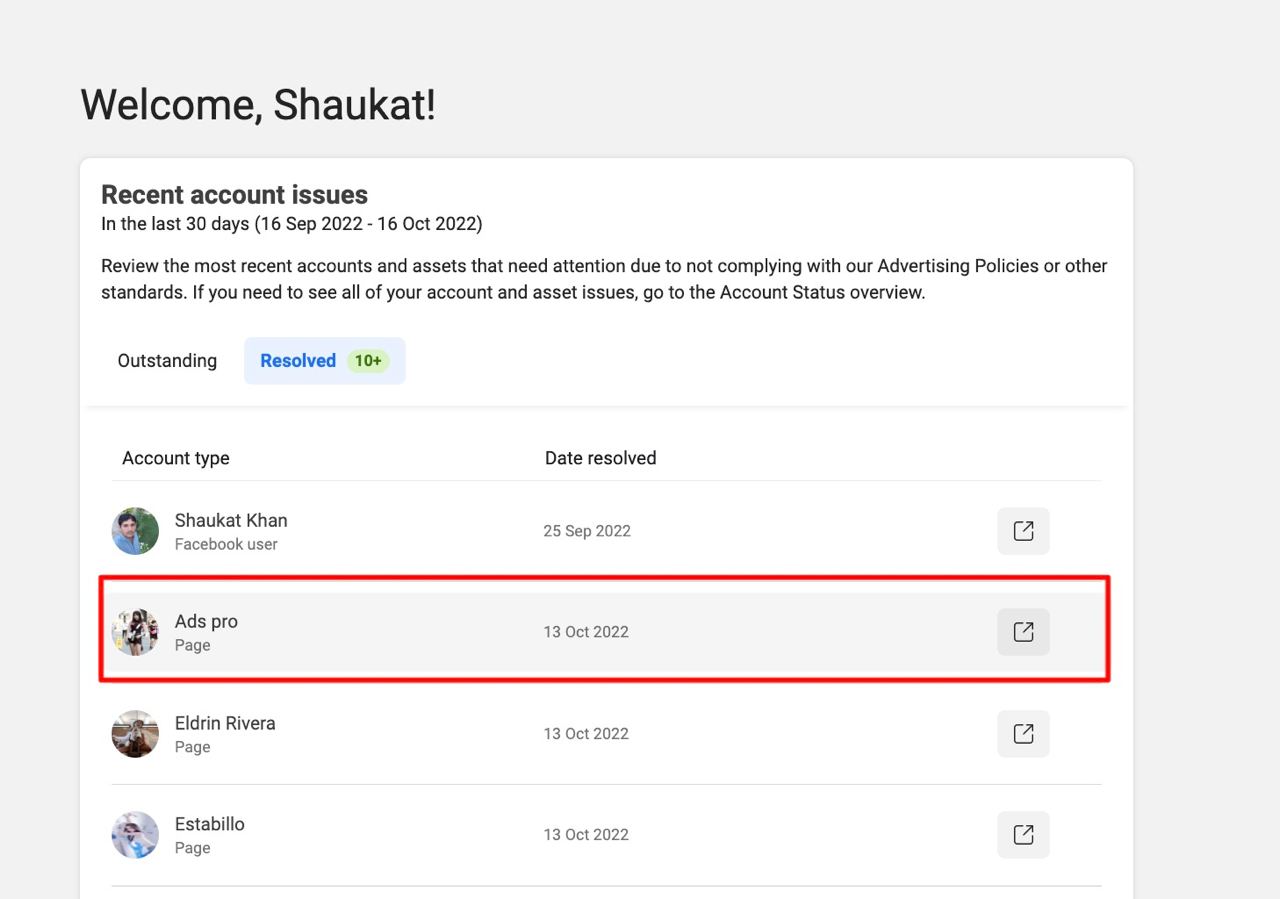The width and height of the screenshot is (1280, 899).
Task: Click the Date resolved column header
Action: tap(601, 458)
